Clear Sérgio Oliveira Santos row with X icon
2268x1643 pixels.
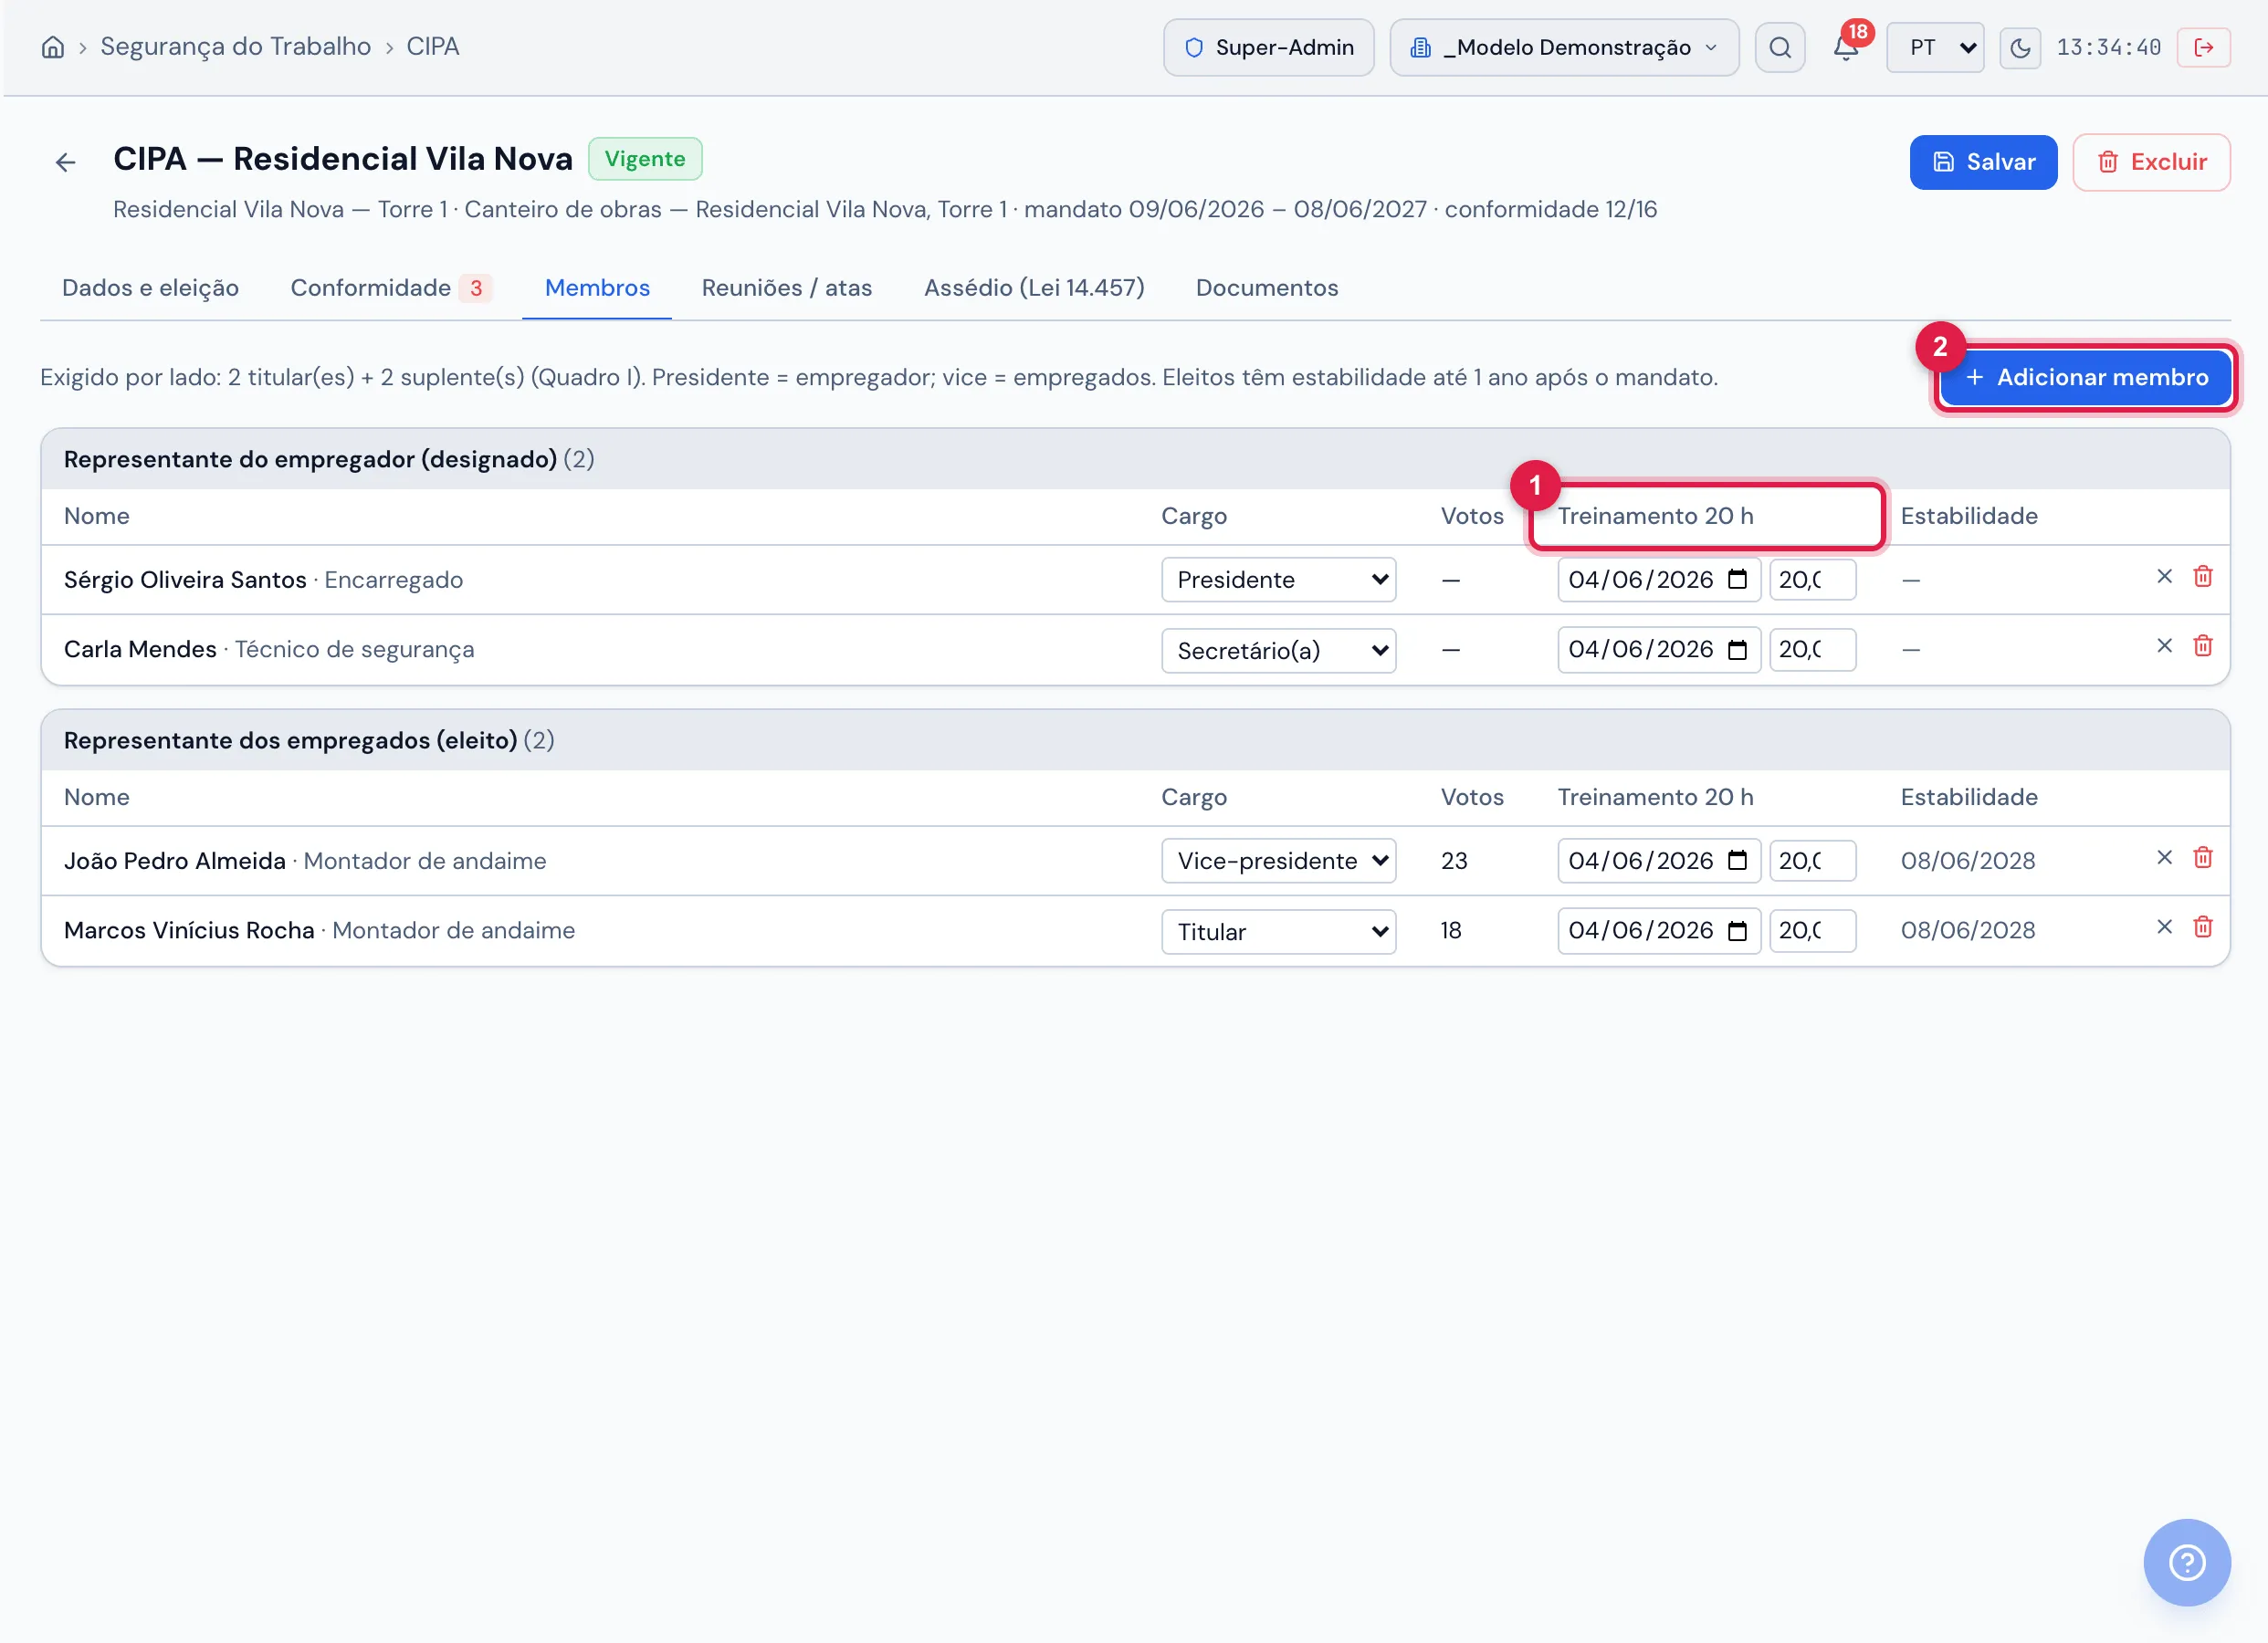pos(2164,577)
